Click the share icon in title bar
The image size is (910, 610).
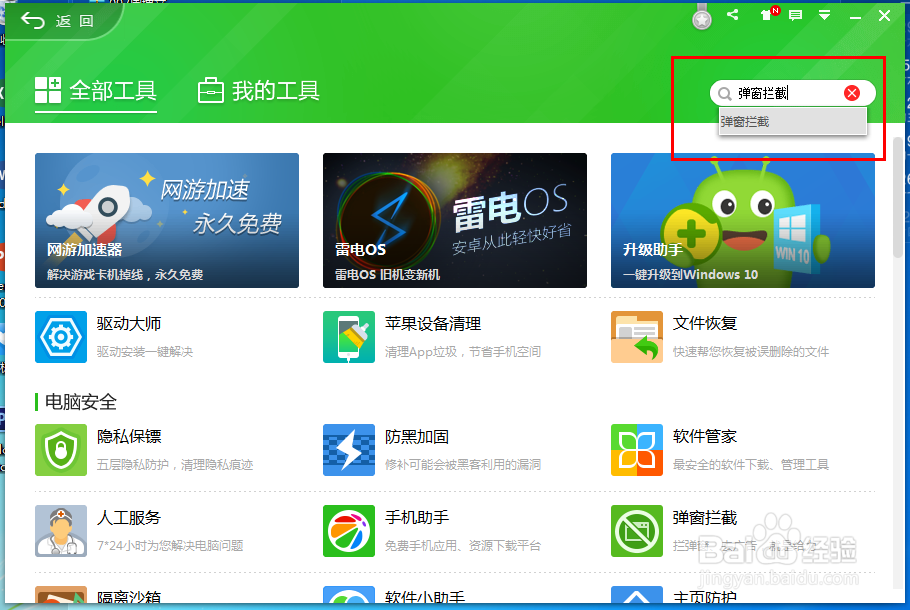[x=733, y=15]
